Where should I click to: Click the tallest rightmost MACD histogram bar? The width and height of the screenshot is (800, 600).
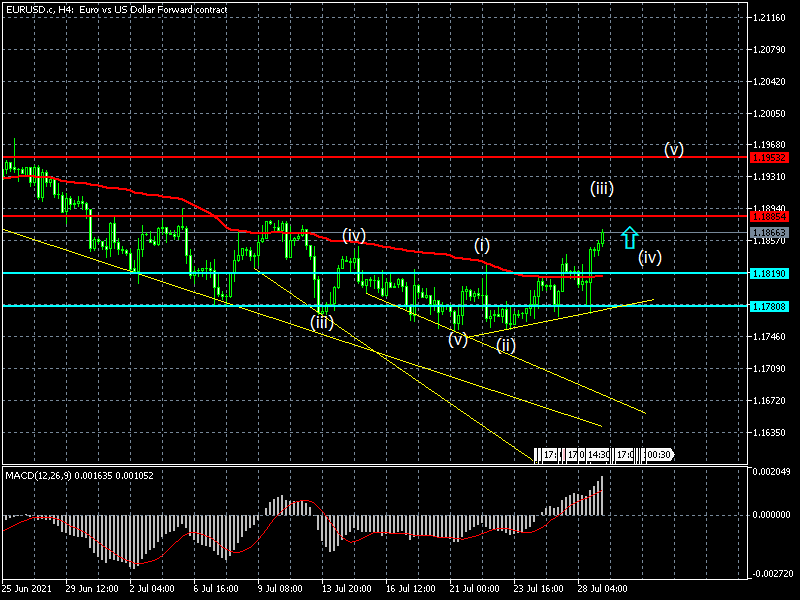(x=603, y=497)
